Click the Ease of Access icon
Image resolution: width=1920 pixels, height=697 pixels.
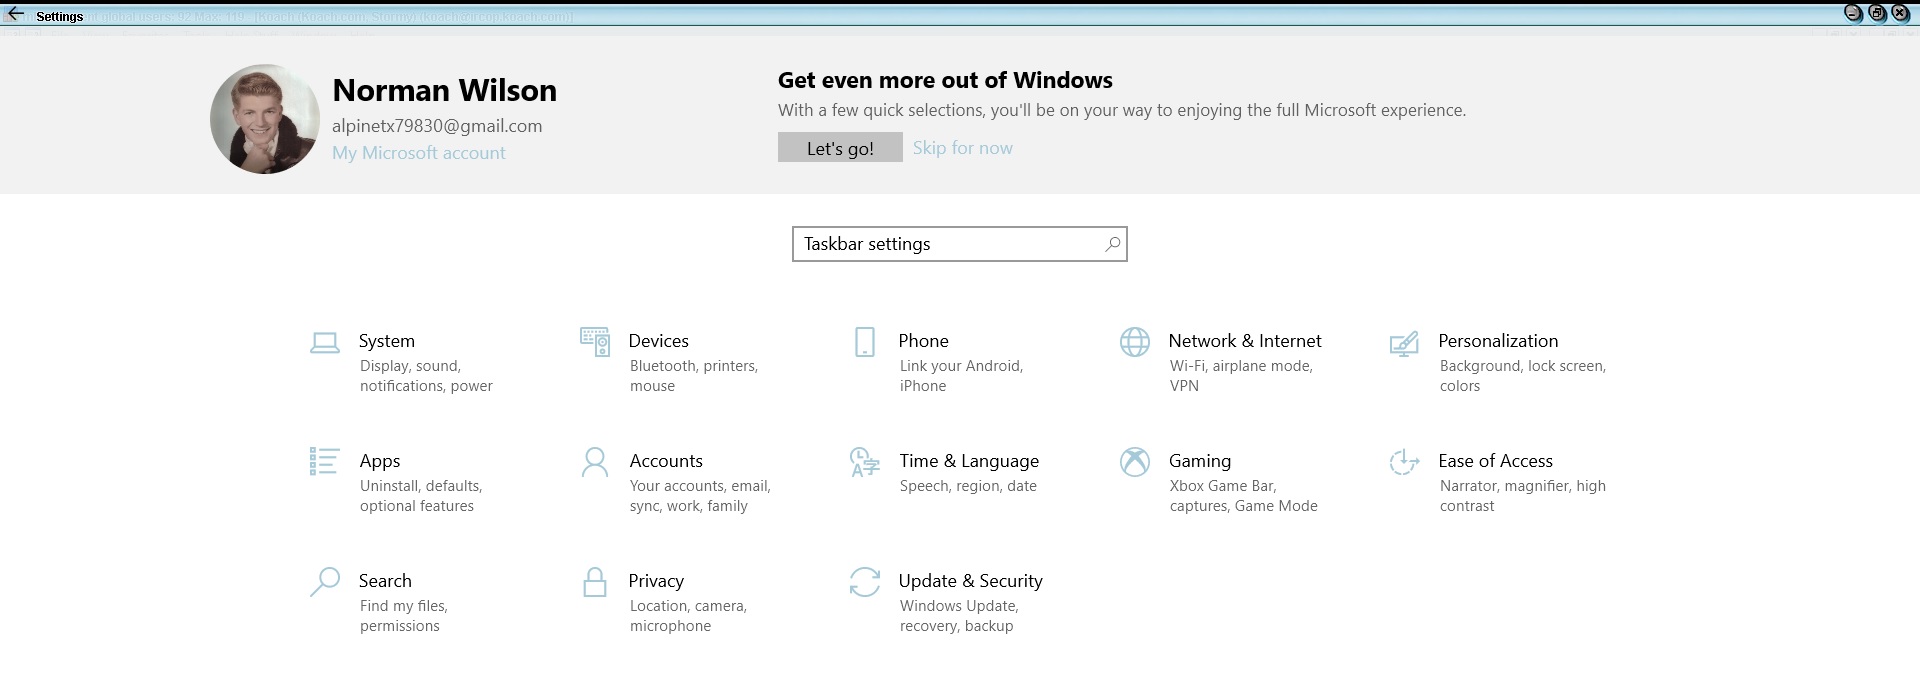(x=1404, y=462)
